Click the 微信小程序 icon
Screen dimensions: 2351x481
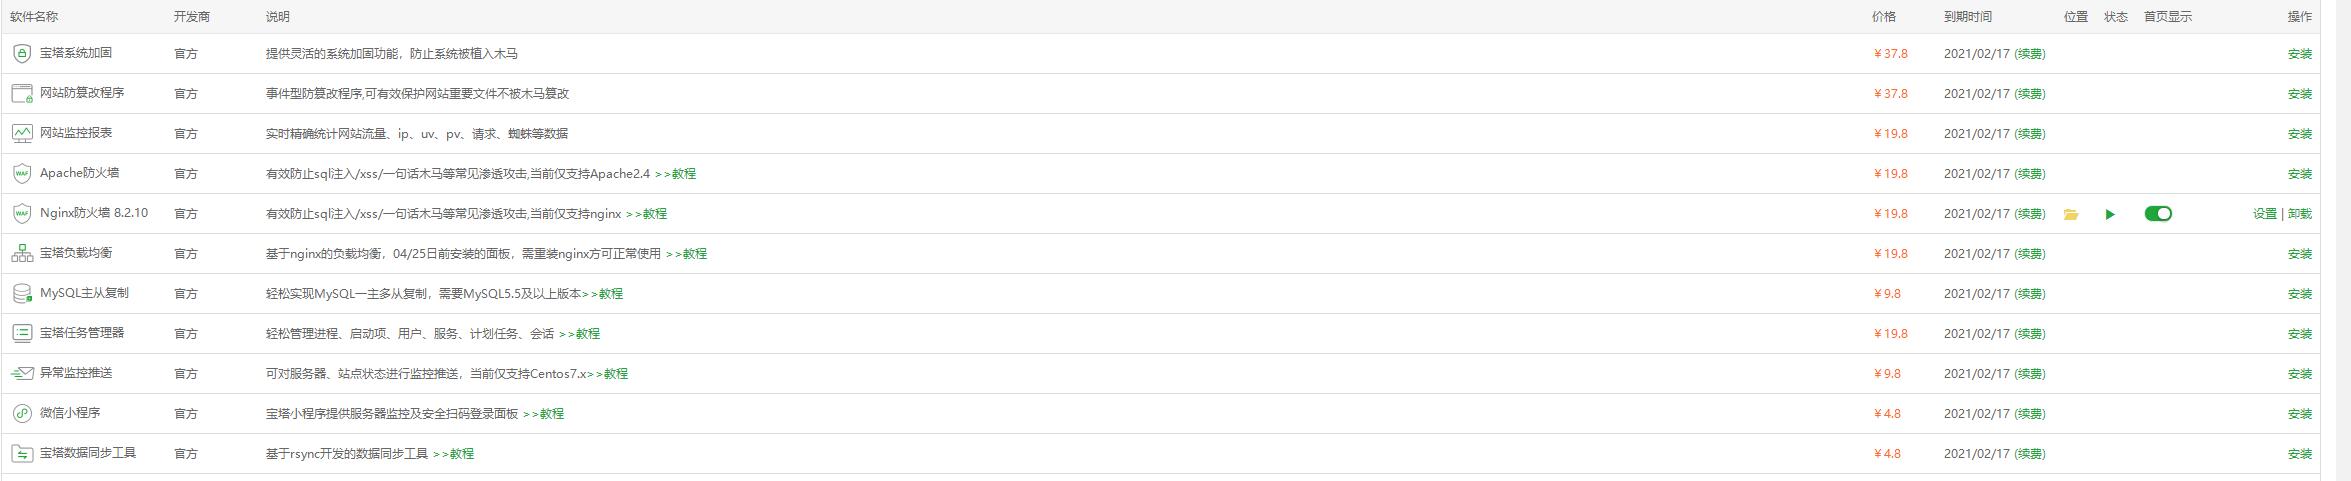(22, 414)
